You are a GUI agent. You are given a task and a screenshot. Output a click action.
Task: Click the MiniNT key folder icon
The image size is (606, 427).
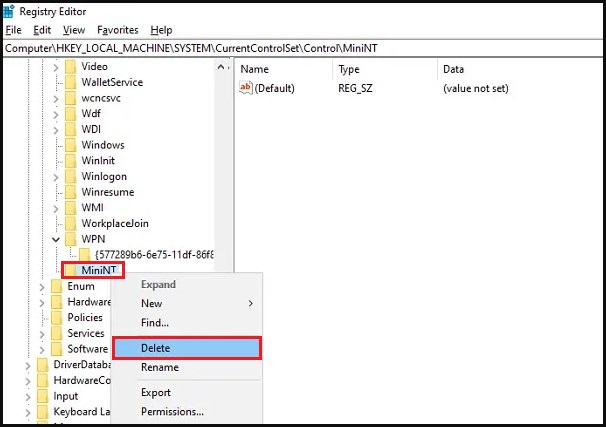pyautogui.click(x=70, y=270)
